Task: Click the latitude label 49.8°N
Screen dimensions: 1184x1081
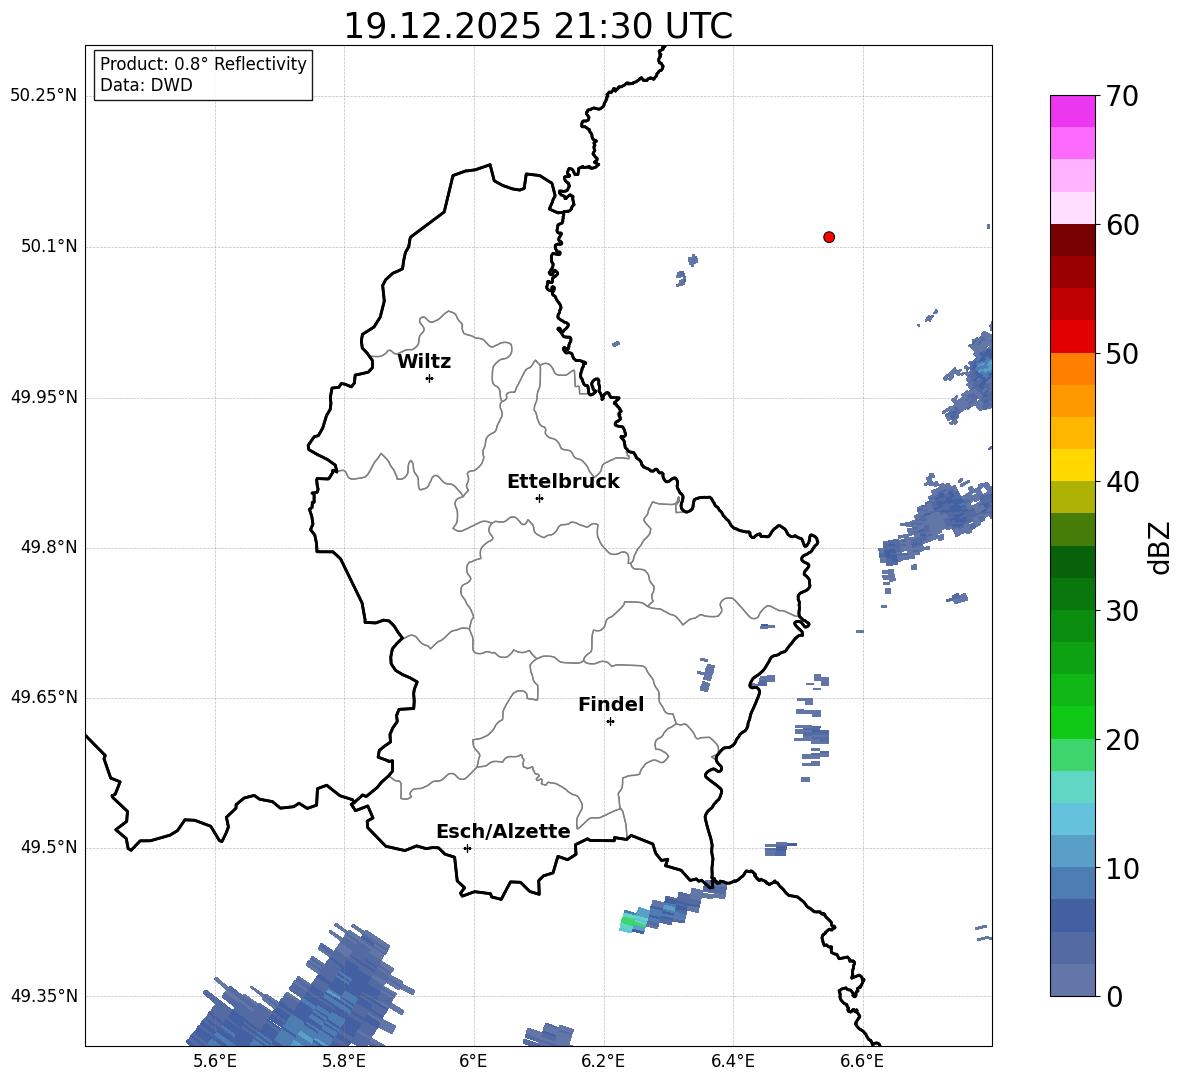Action: pos(49,547)
